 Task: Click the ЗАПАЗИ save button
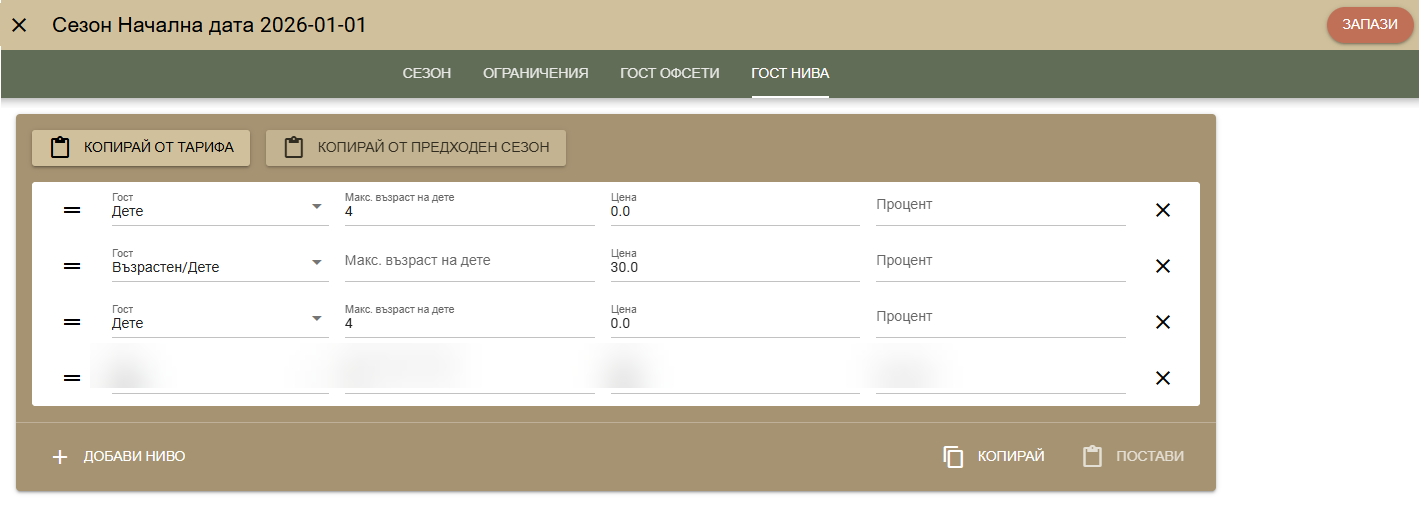click(x=1369, y=25)
